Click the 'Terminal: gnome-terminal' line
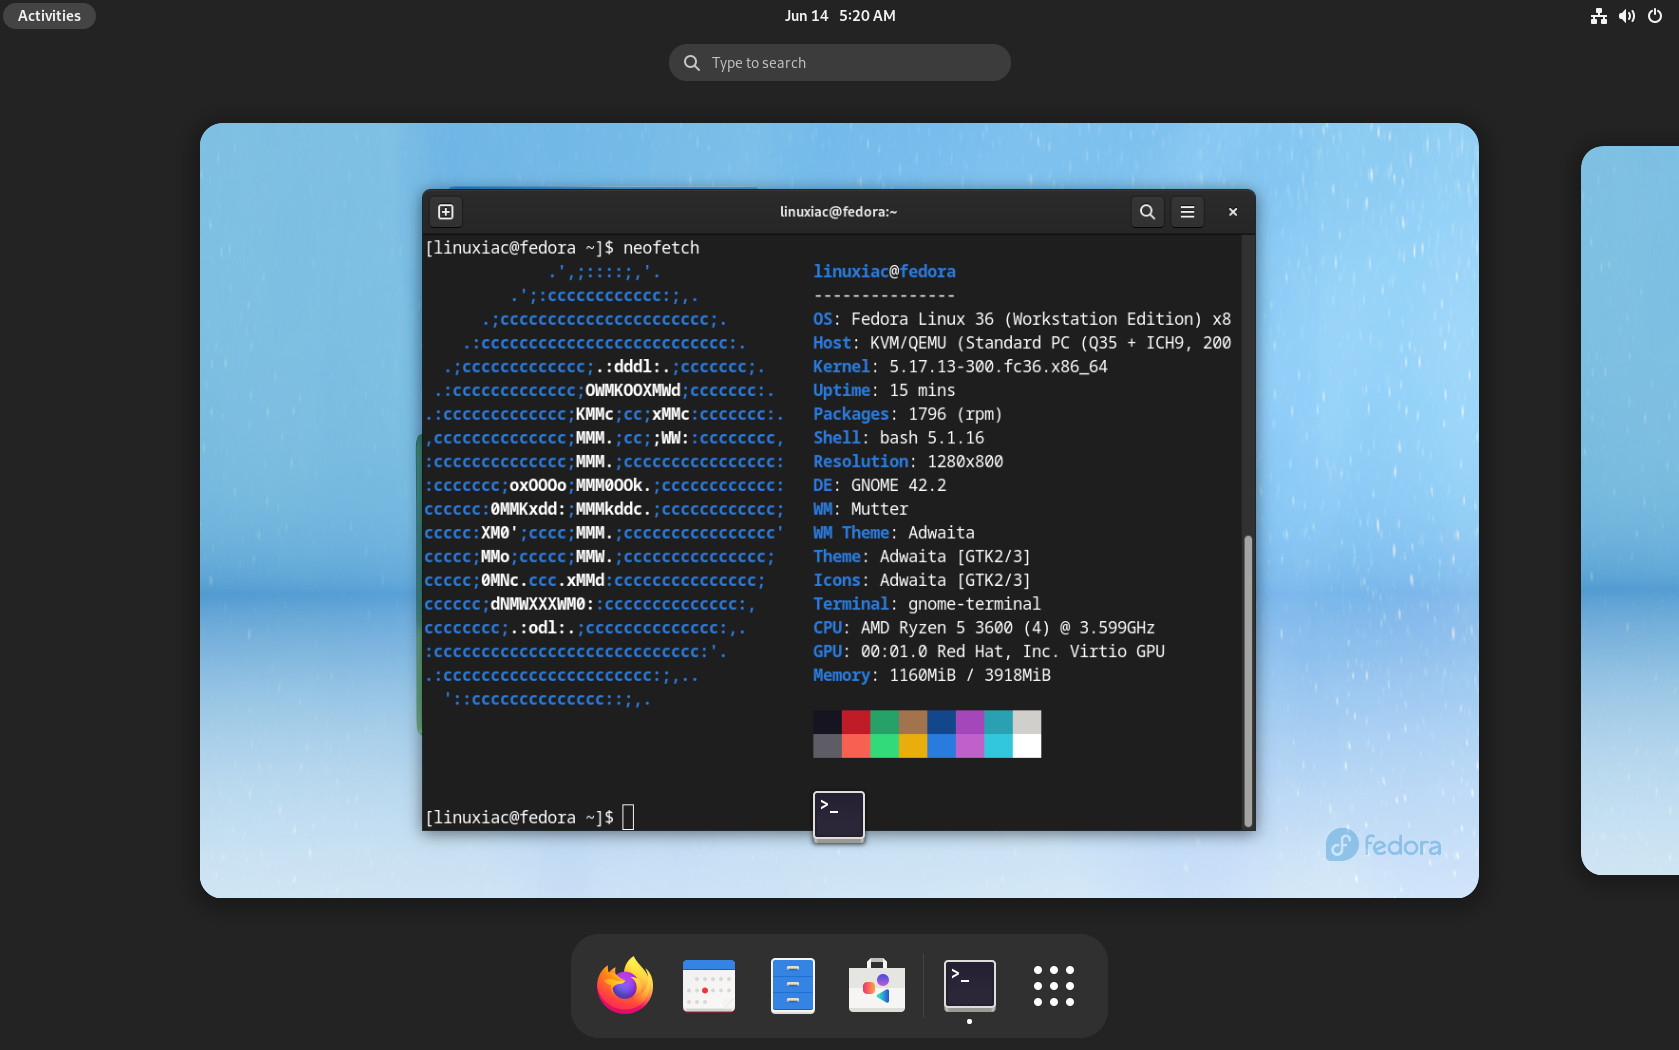 (x=927, y=604)
